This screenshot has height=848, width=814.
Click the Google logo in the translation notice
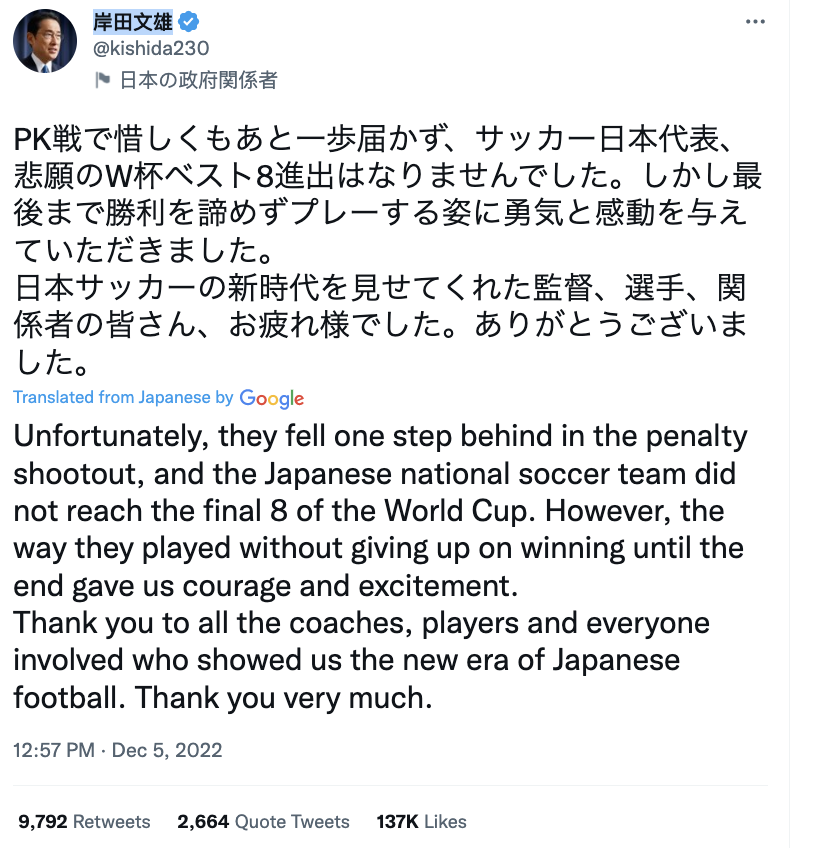pos(270,399)
